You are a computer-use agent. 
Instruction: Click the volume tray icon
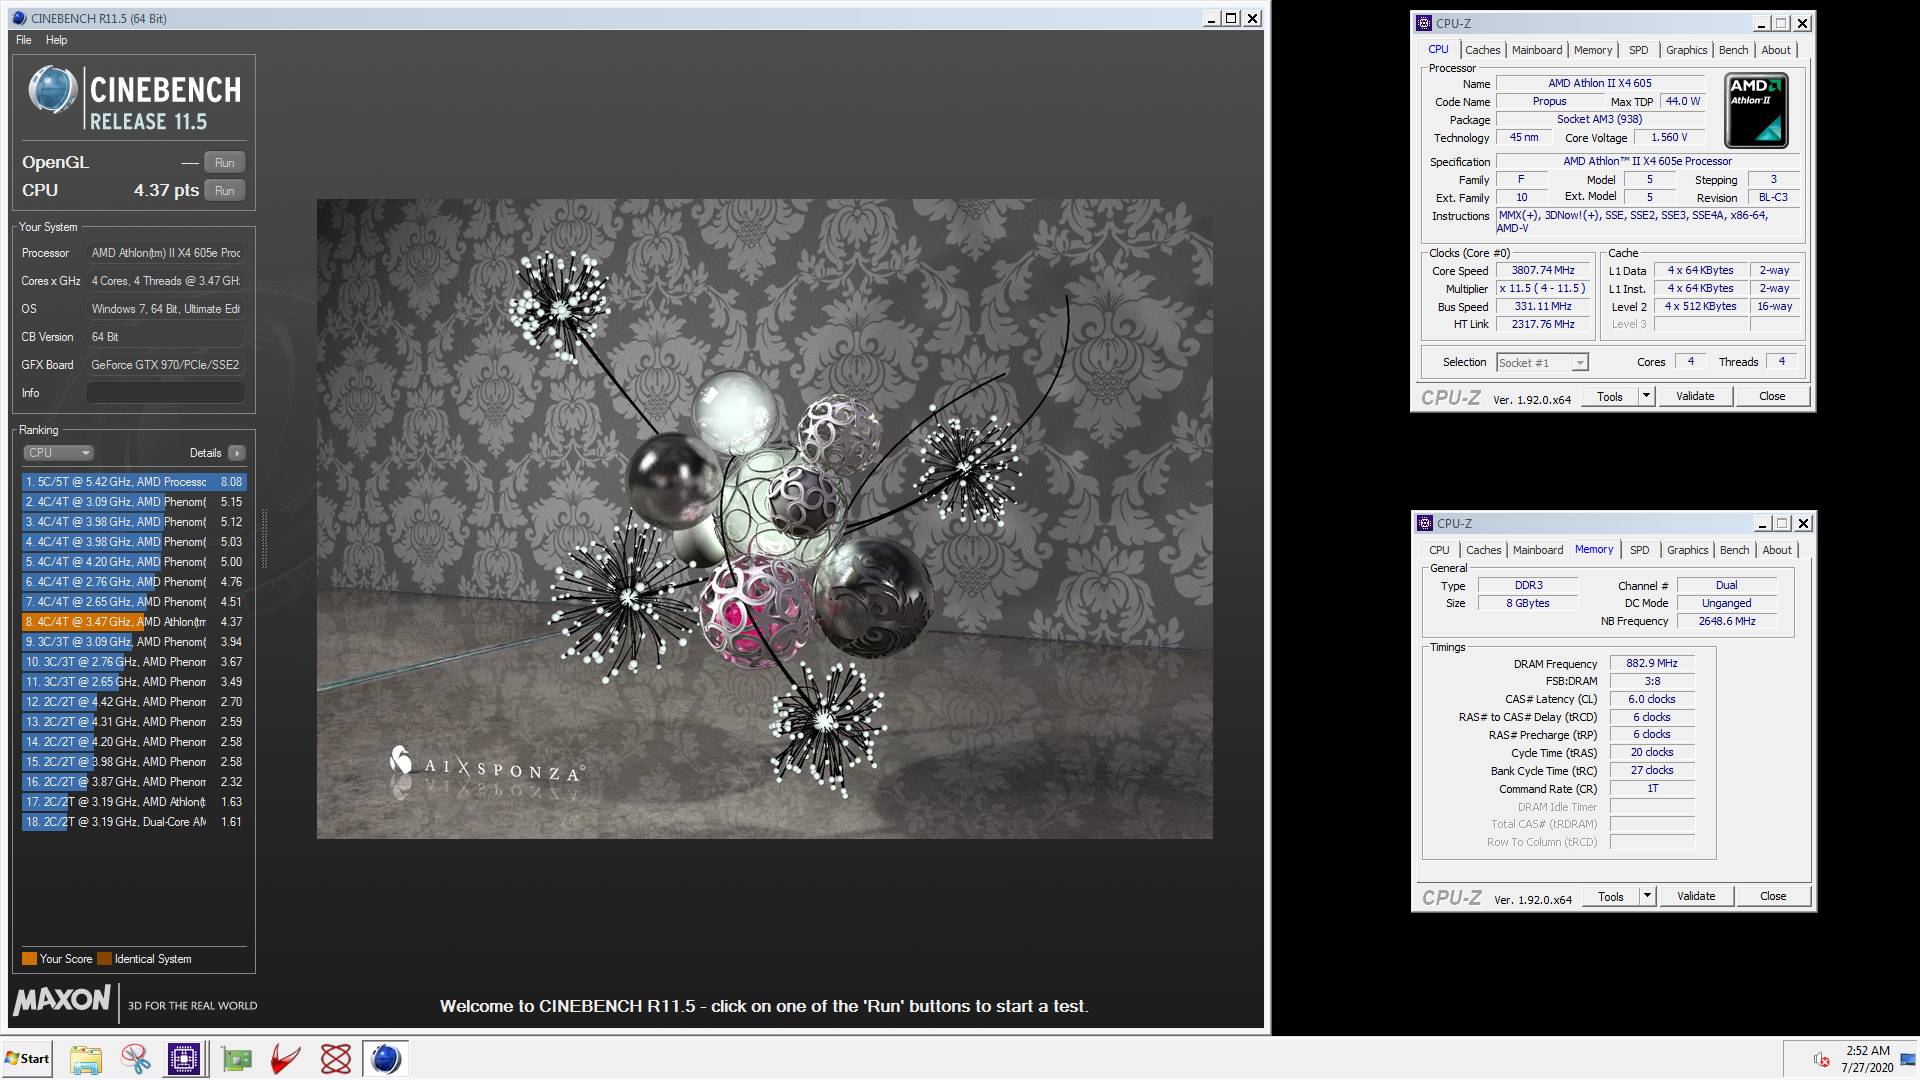(x=1821, y=1060)
